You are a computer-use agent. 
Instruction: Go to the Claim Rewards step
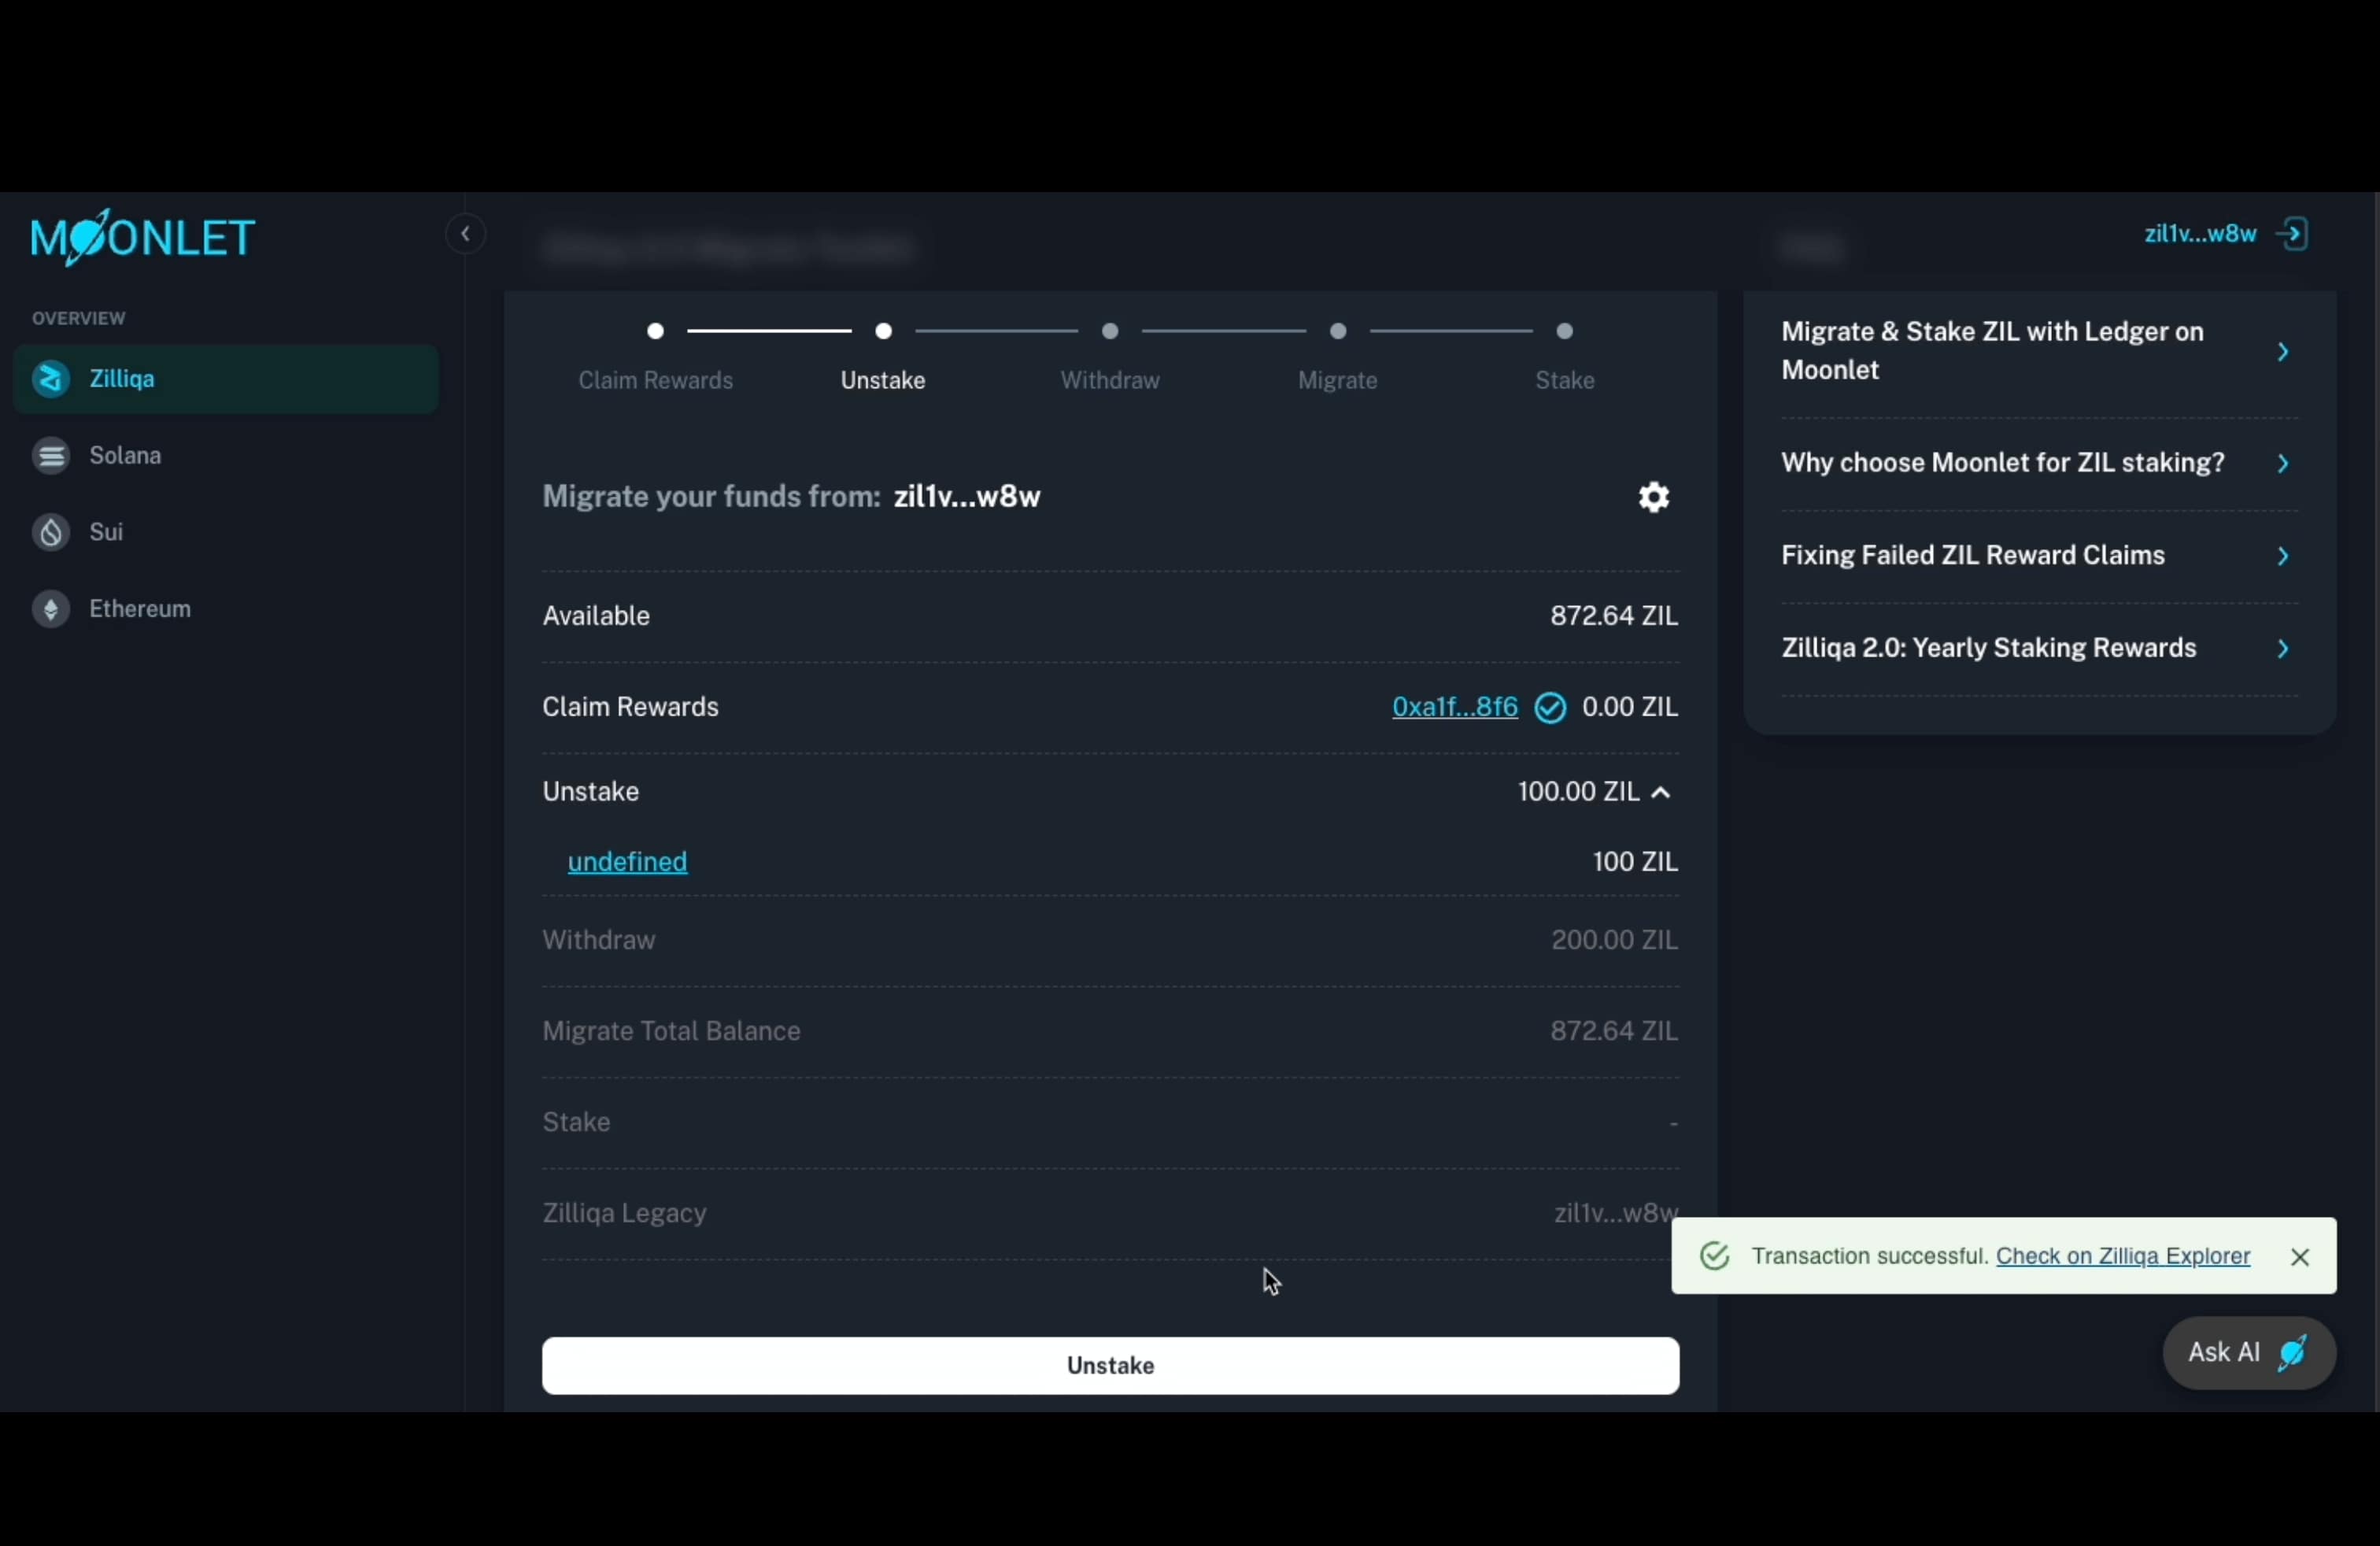coord(656,381)
